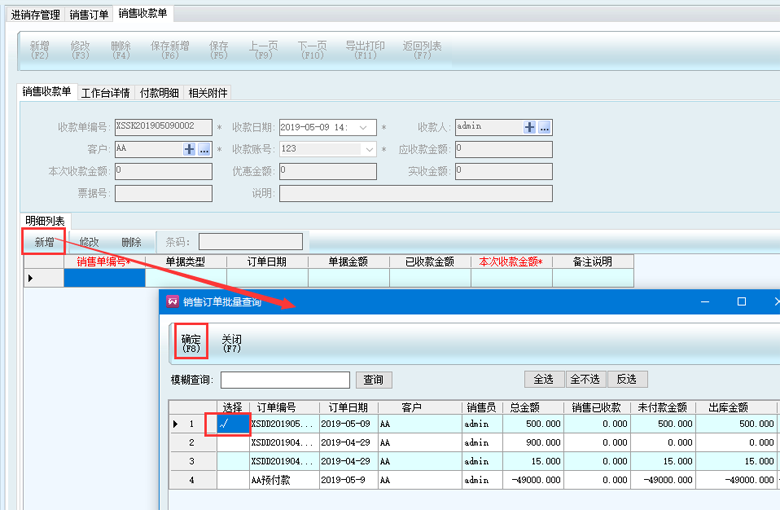Click the 查询 search button
The width and height of the screenshot is (780, 510).
[373, 380]
